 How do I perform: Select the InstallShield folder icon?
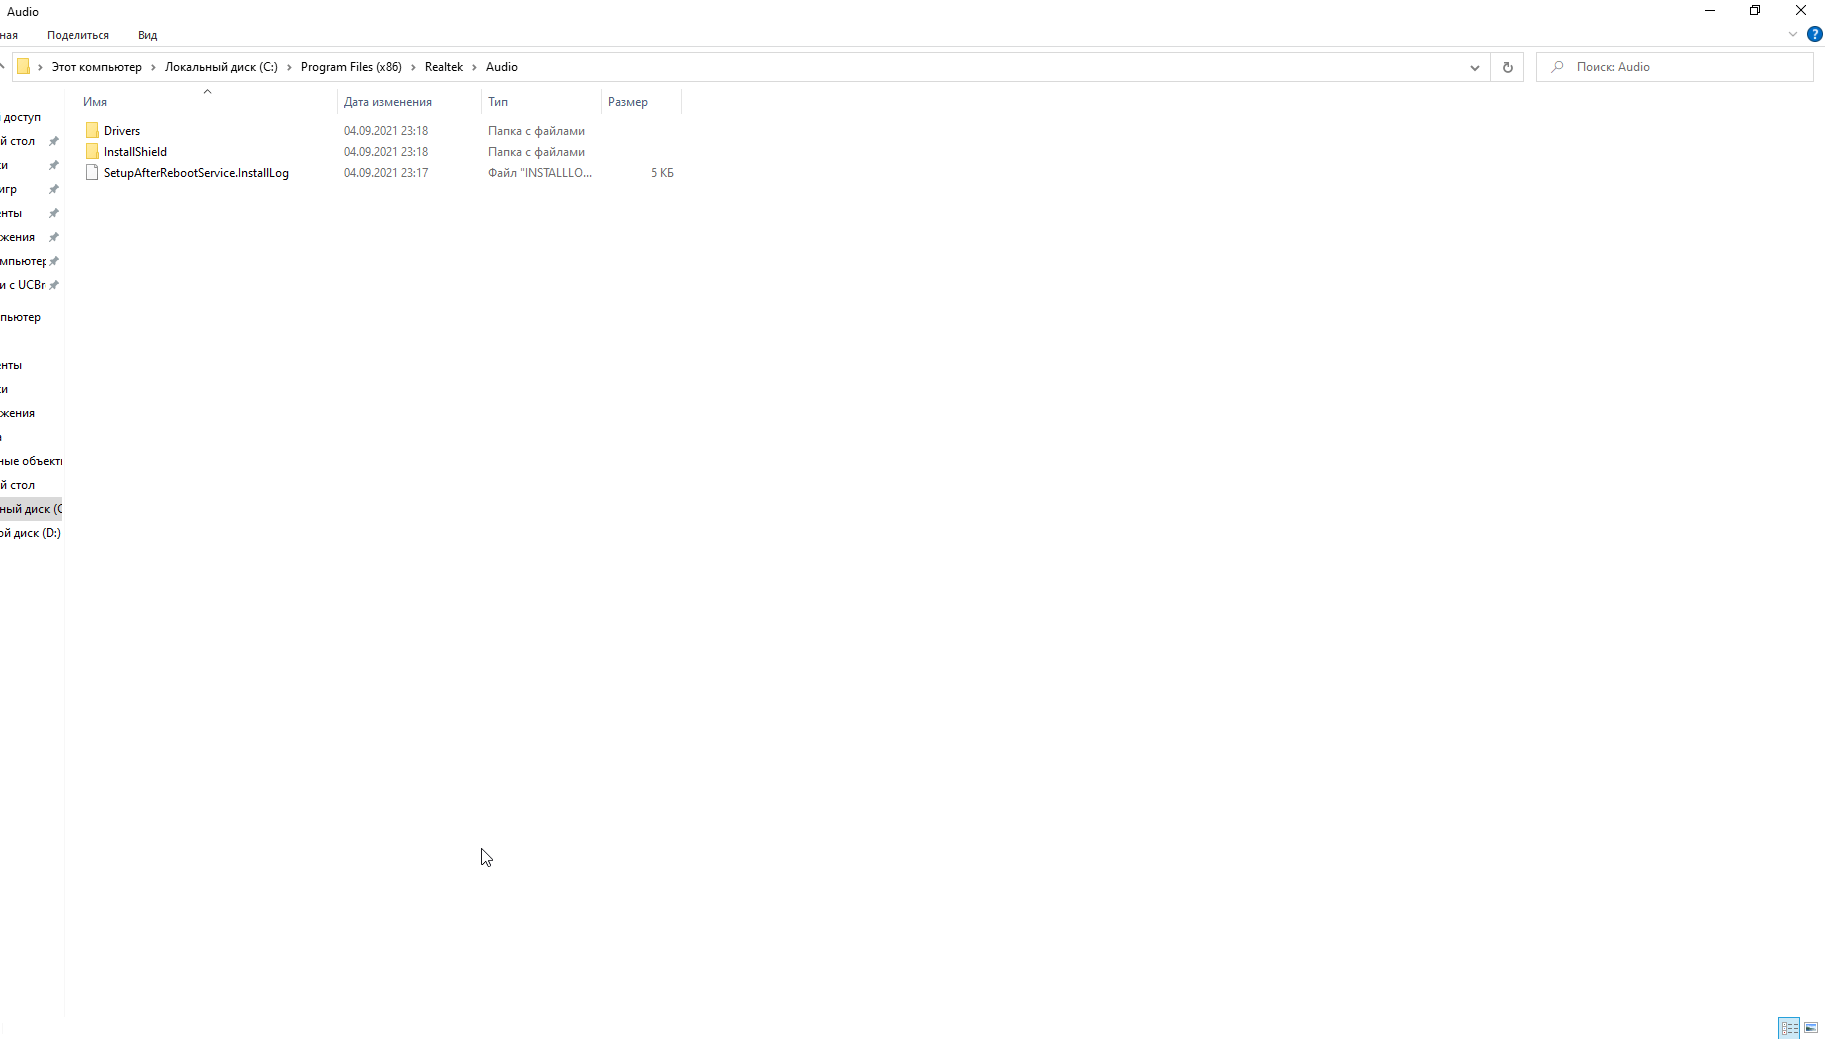92,152
